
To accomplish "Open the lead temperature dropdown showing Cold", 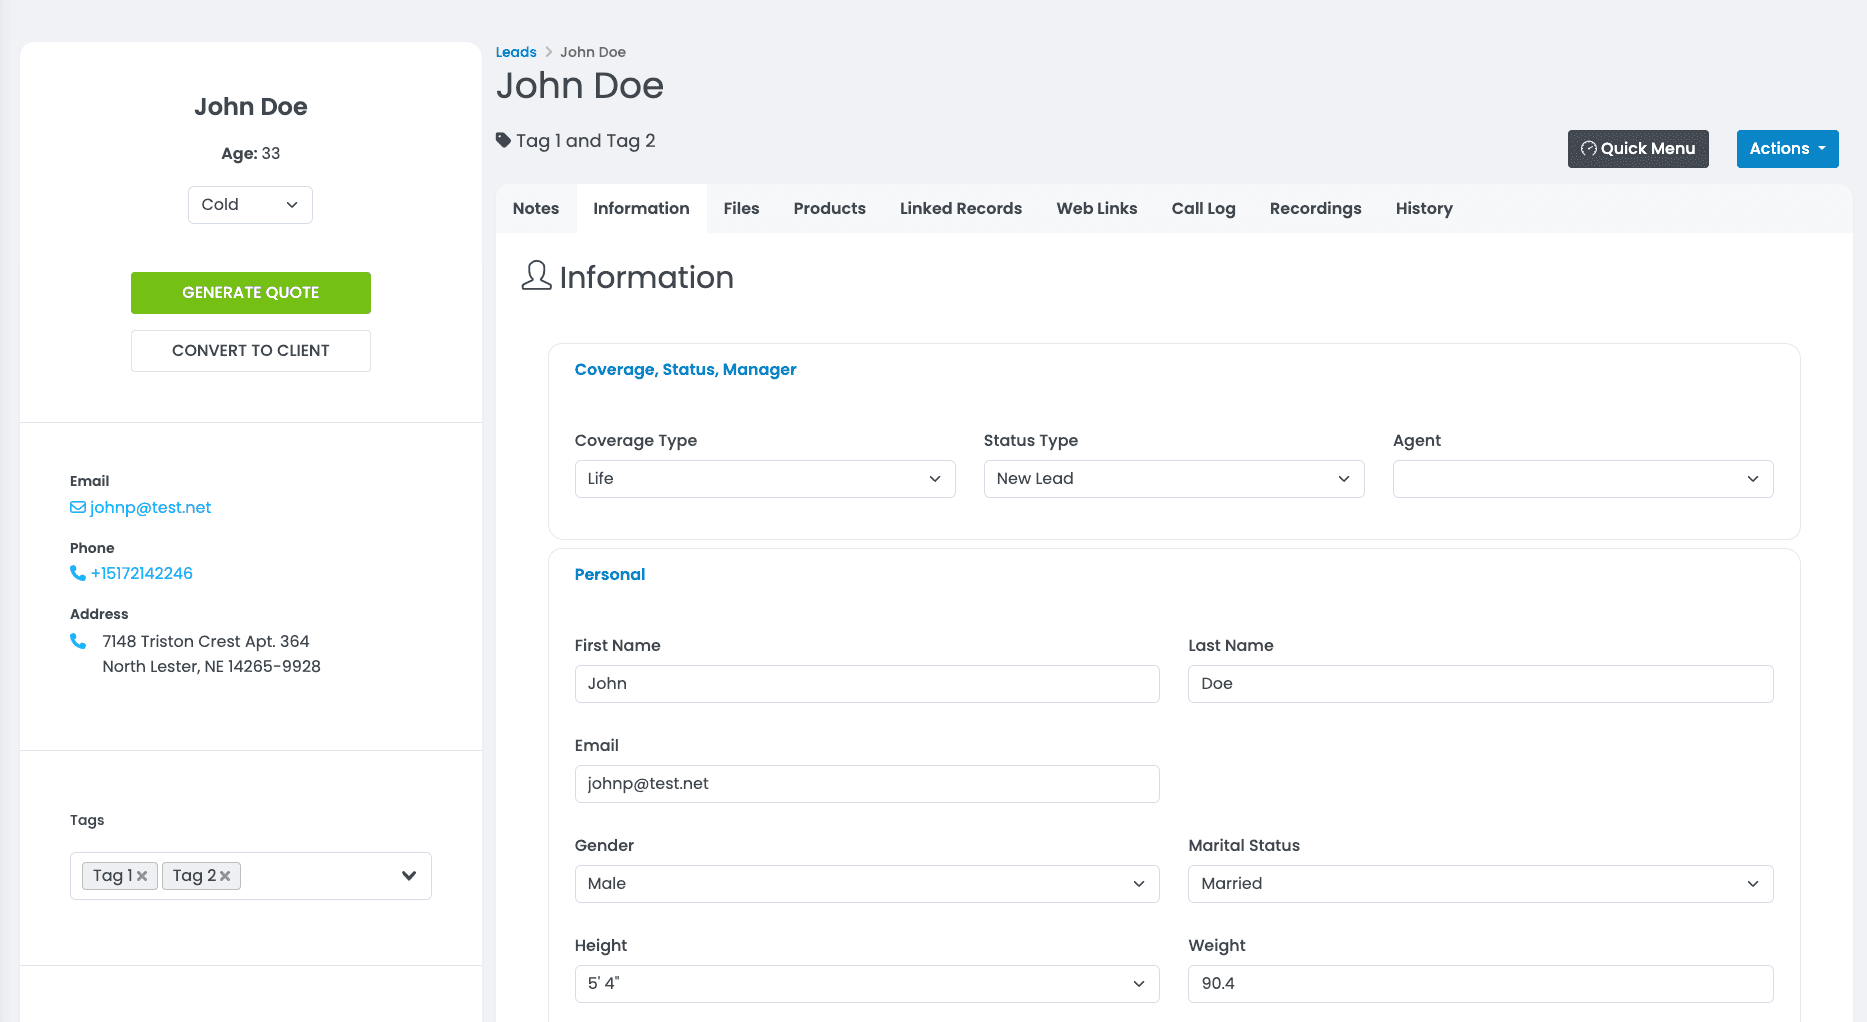I will pos(250,205).
